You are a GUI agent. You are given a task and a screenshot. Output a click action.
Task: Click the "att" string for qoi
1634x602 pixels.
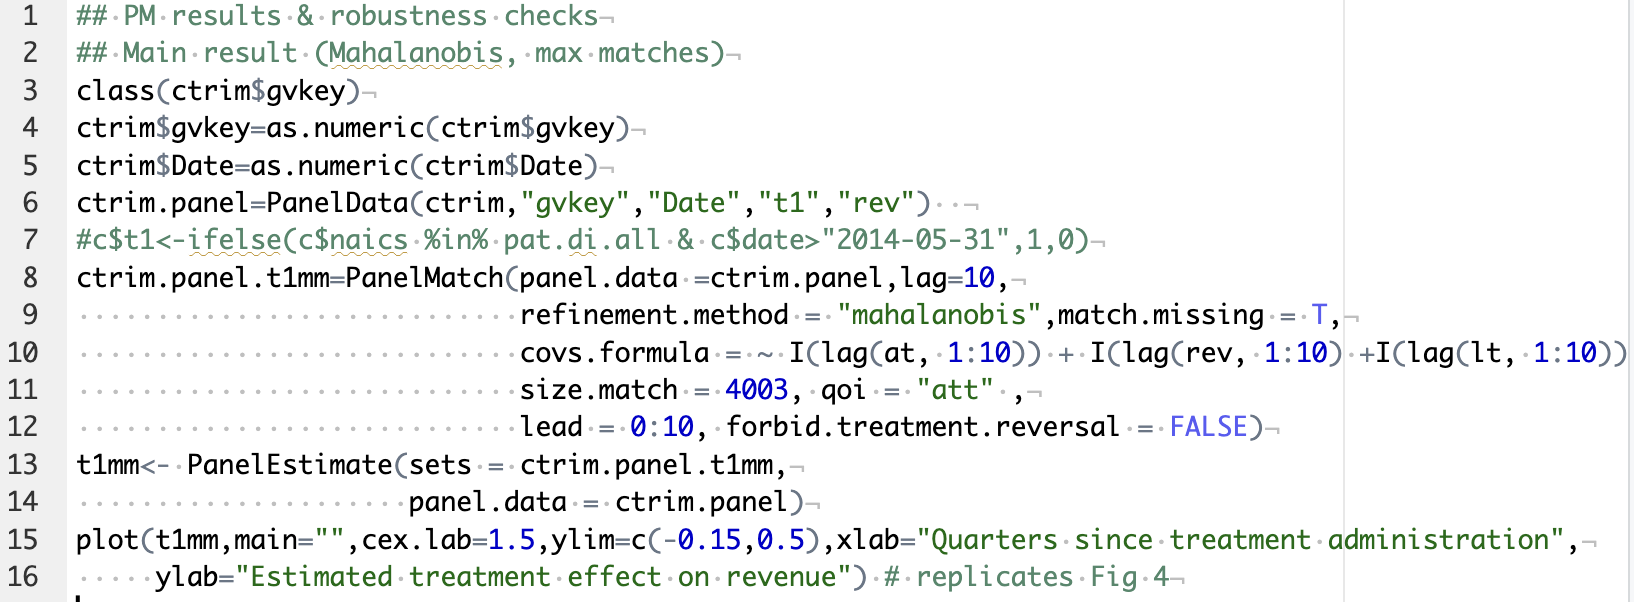(955, 390)
